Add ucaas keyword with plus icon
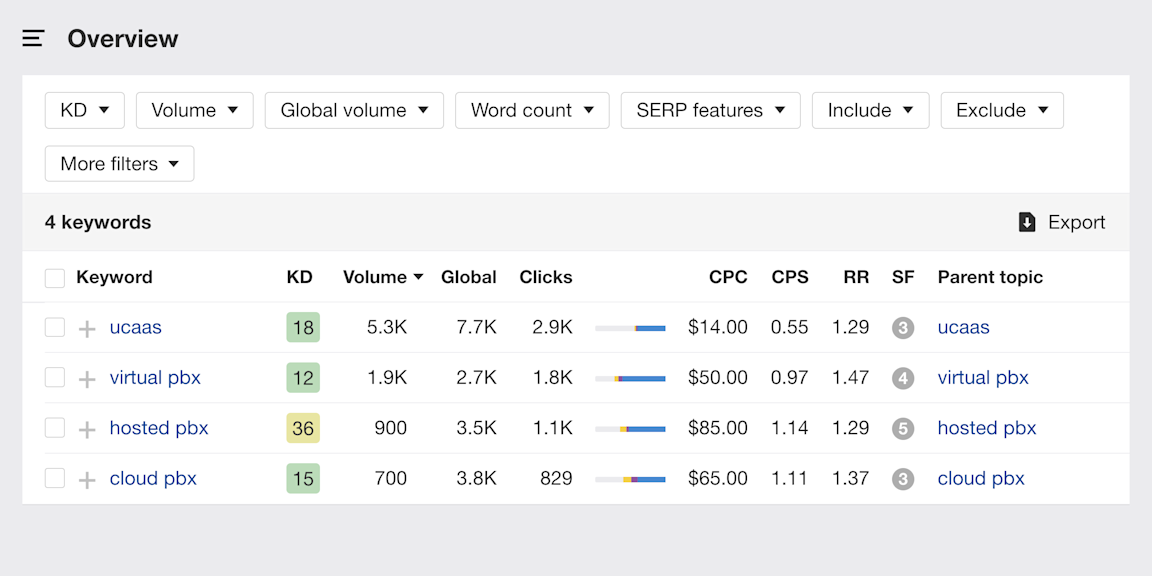1152x576 pixels. (x=87, y=328)
